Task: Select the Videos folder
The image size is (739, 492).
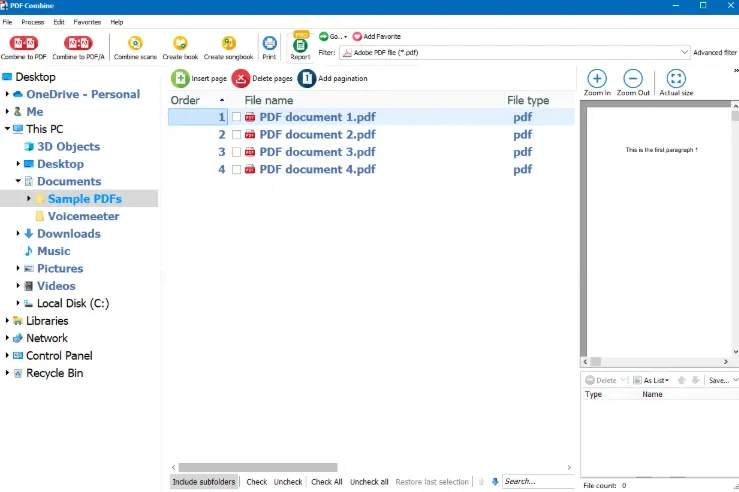Action: [x=56, y=286]
